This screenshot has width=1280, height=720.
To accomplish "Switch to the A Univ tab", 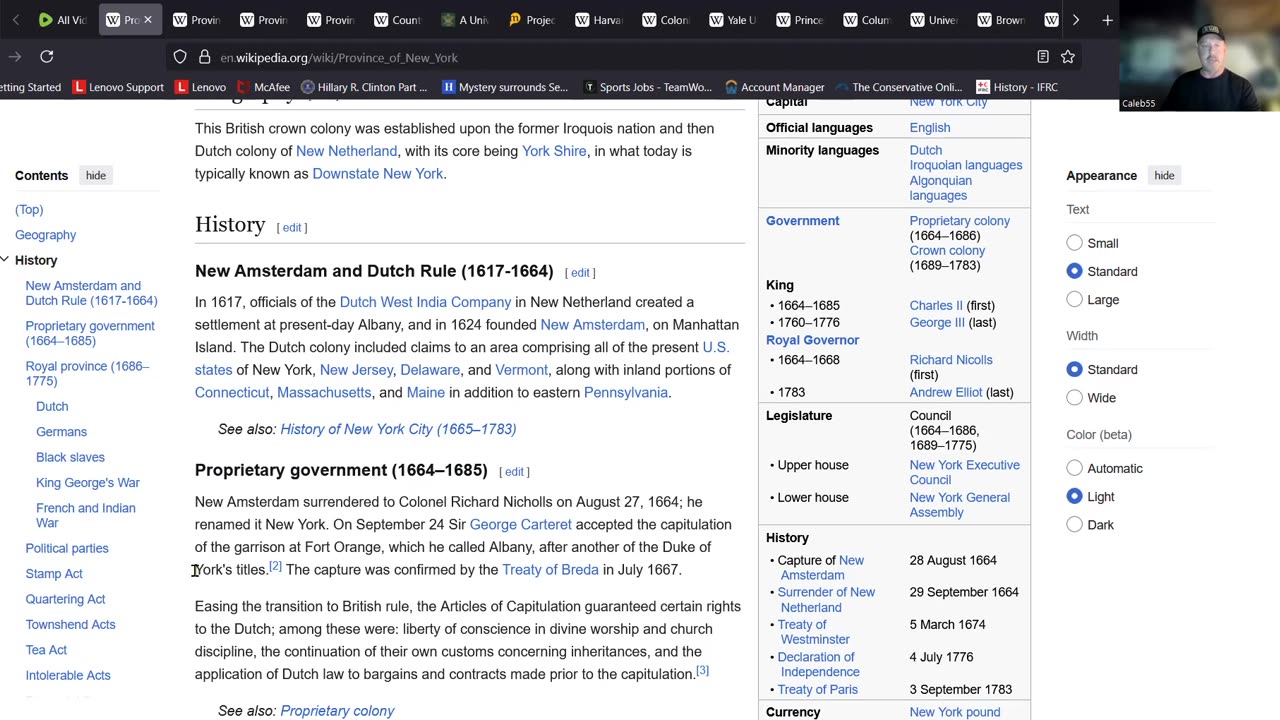I will [x=464, y=20].
